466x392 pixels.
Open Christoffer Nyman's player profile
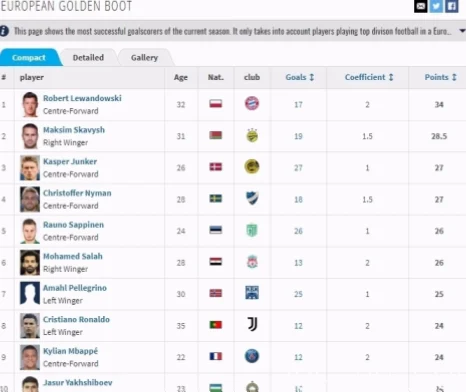[x=77, y=193]
